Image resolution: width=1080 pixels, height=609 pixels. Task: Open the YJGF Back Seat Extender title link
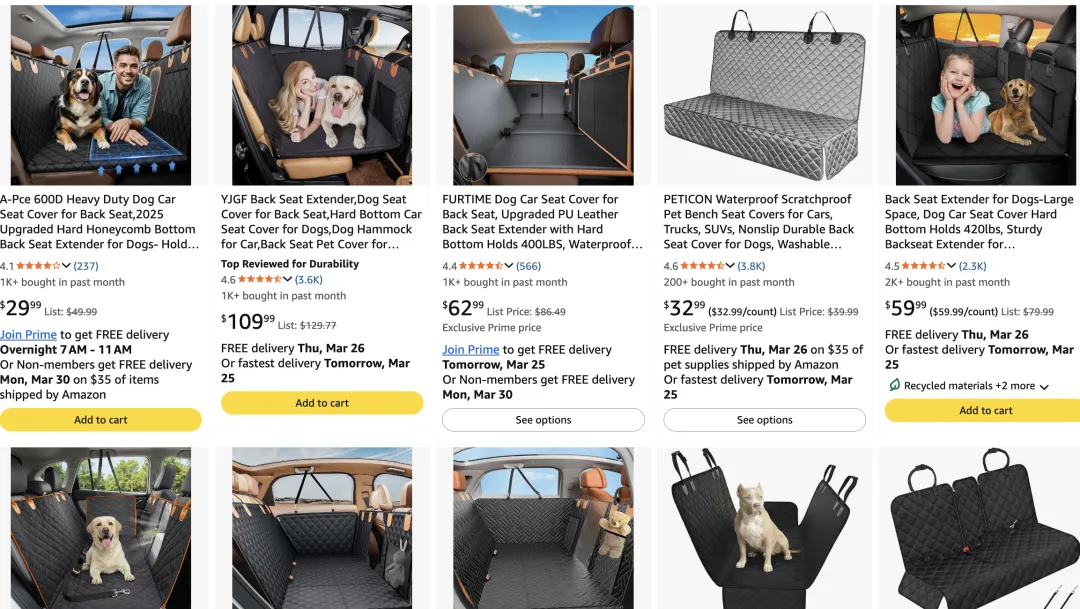pyautogui.click(x=321, y=214)
